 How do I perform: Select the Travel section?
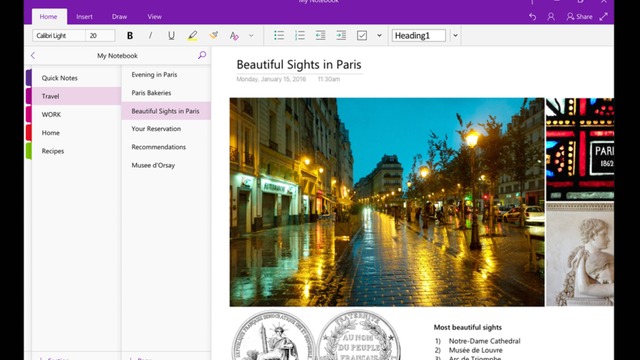click(76, 96)
